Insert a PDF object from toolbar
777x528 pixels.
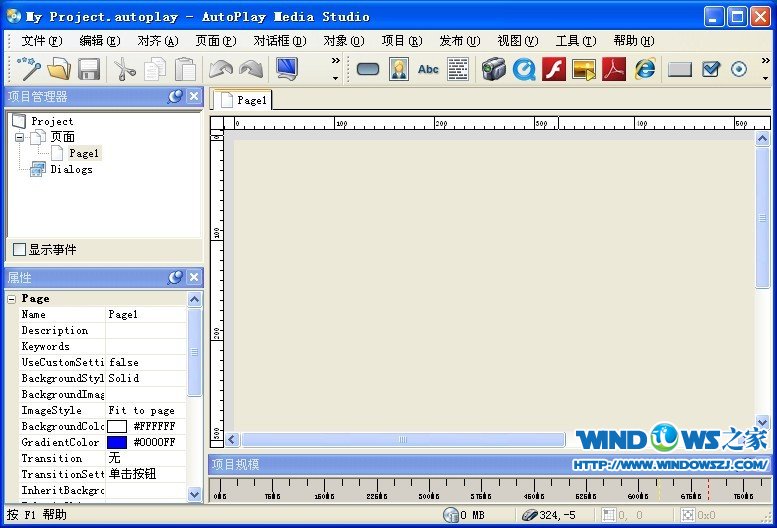pyautogui.click(x=614, y=69)
